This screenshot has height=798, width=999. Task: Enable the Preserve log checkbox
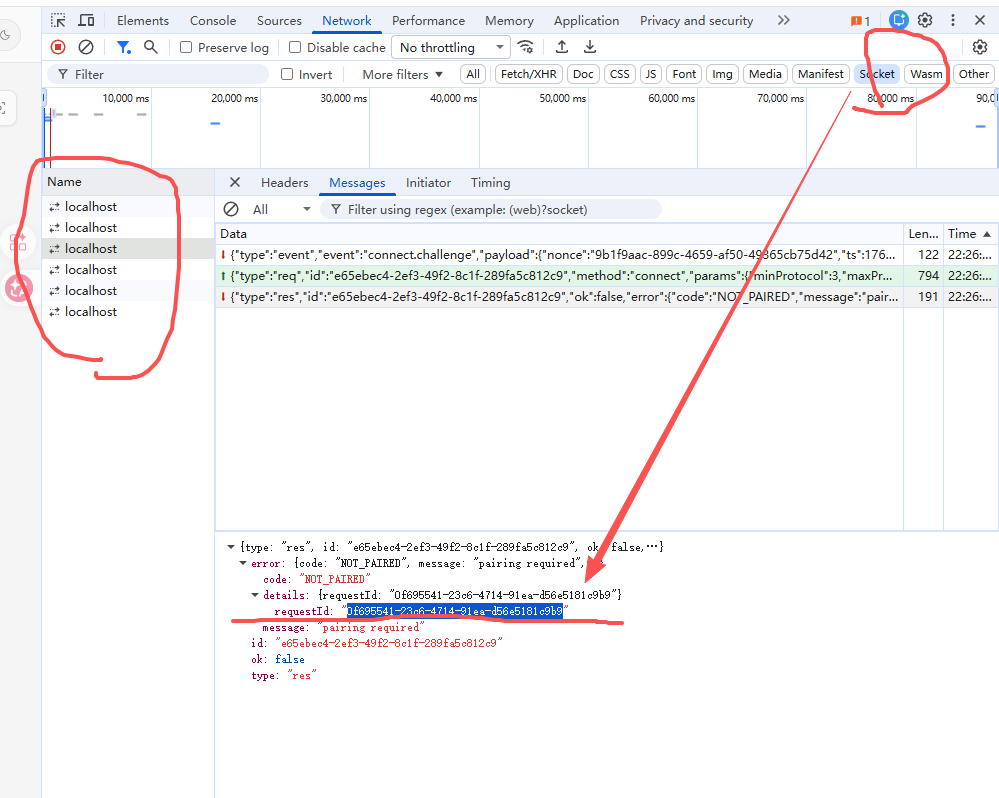pos(187,47)
